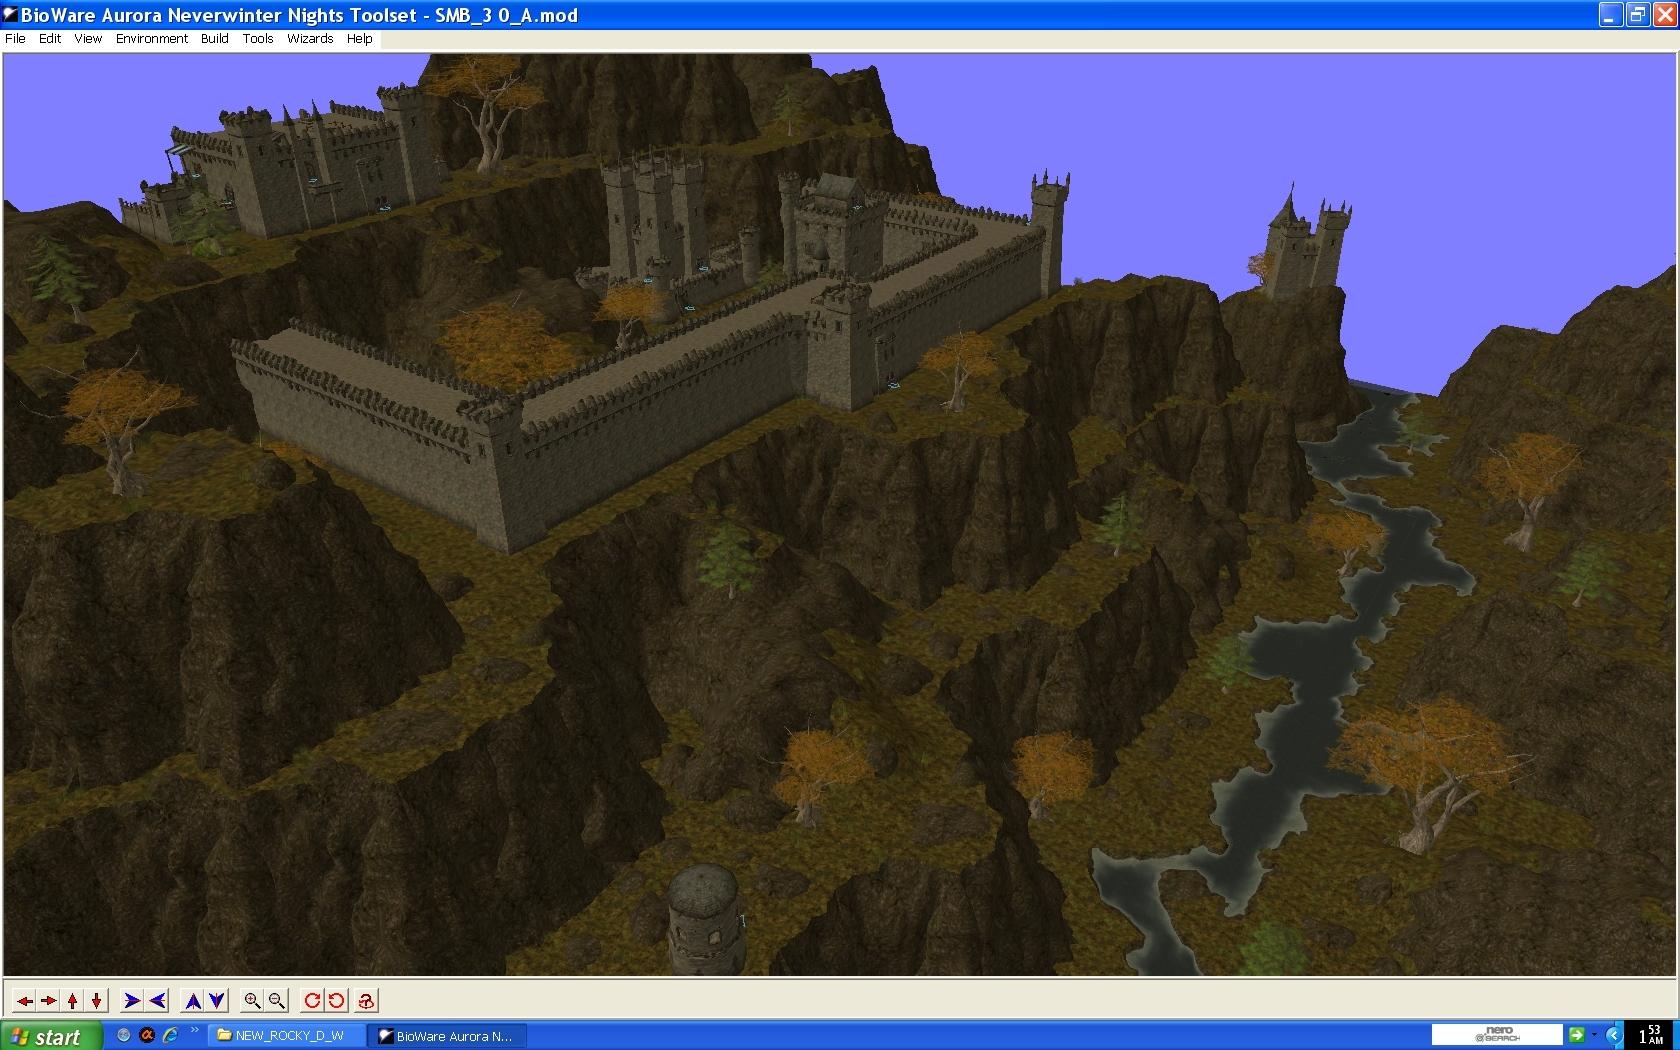Click inside the Nero Search input box
Image resolution: width=1680 pixels, height=1050 pixels.
coord(1496,1035)
